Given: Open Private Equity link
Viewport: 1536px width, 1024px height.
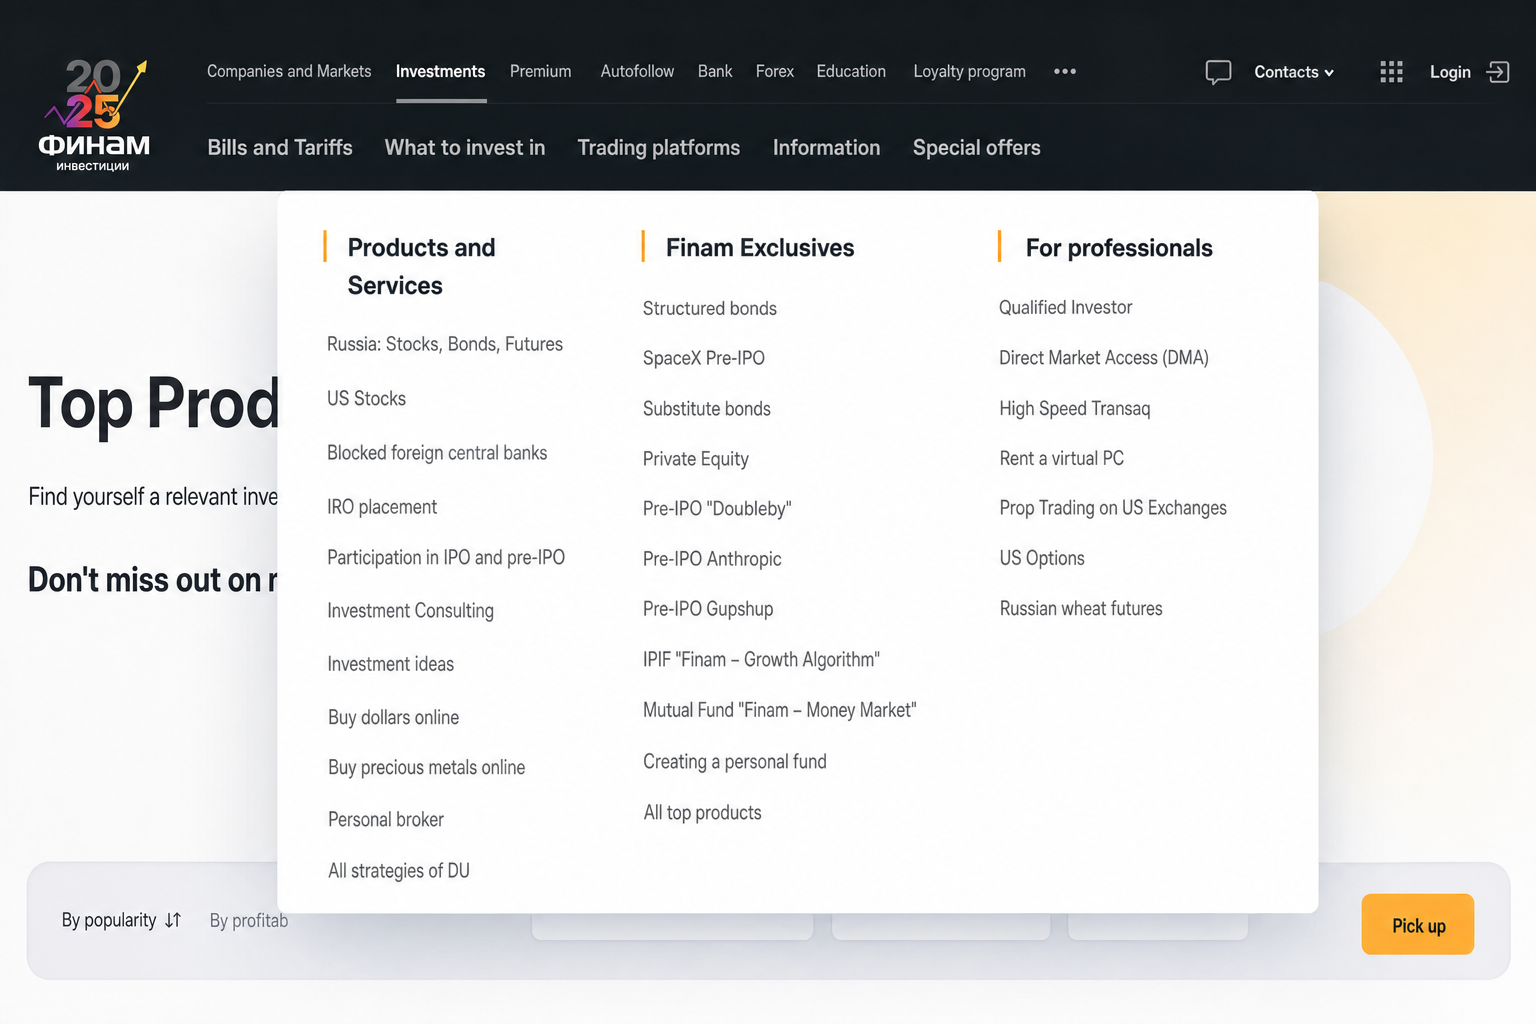Looking at the screenshot, I should coord(696,459).
